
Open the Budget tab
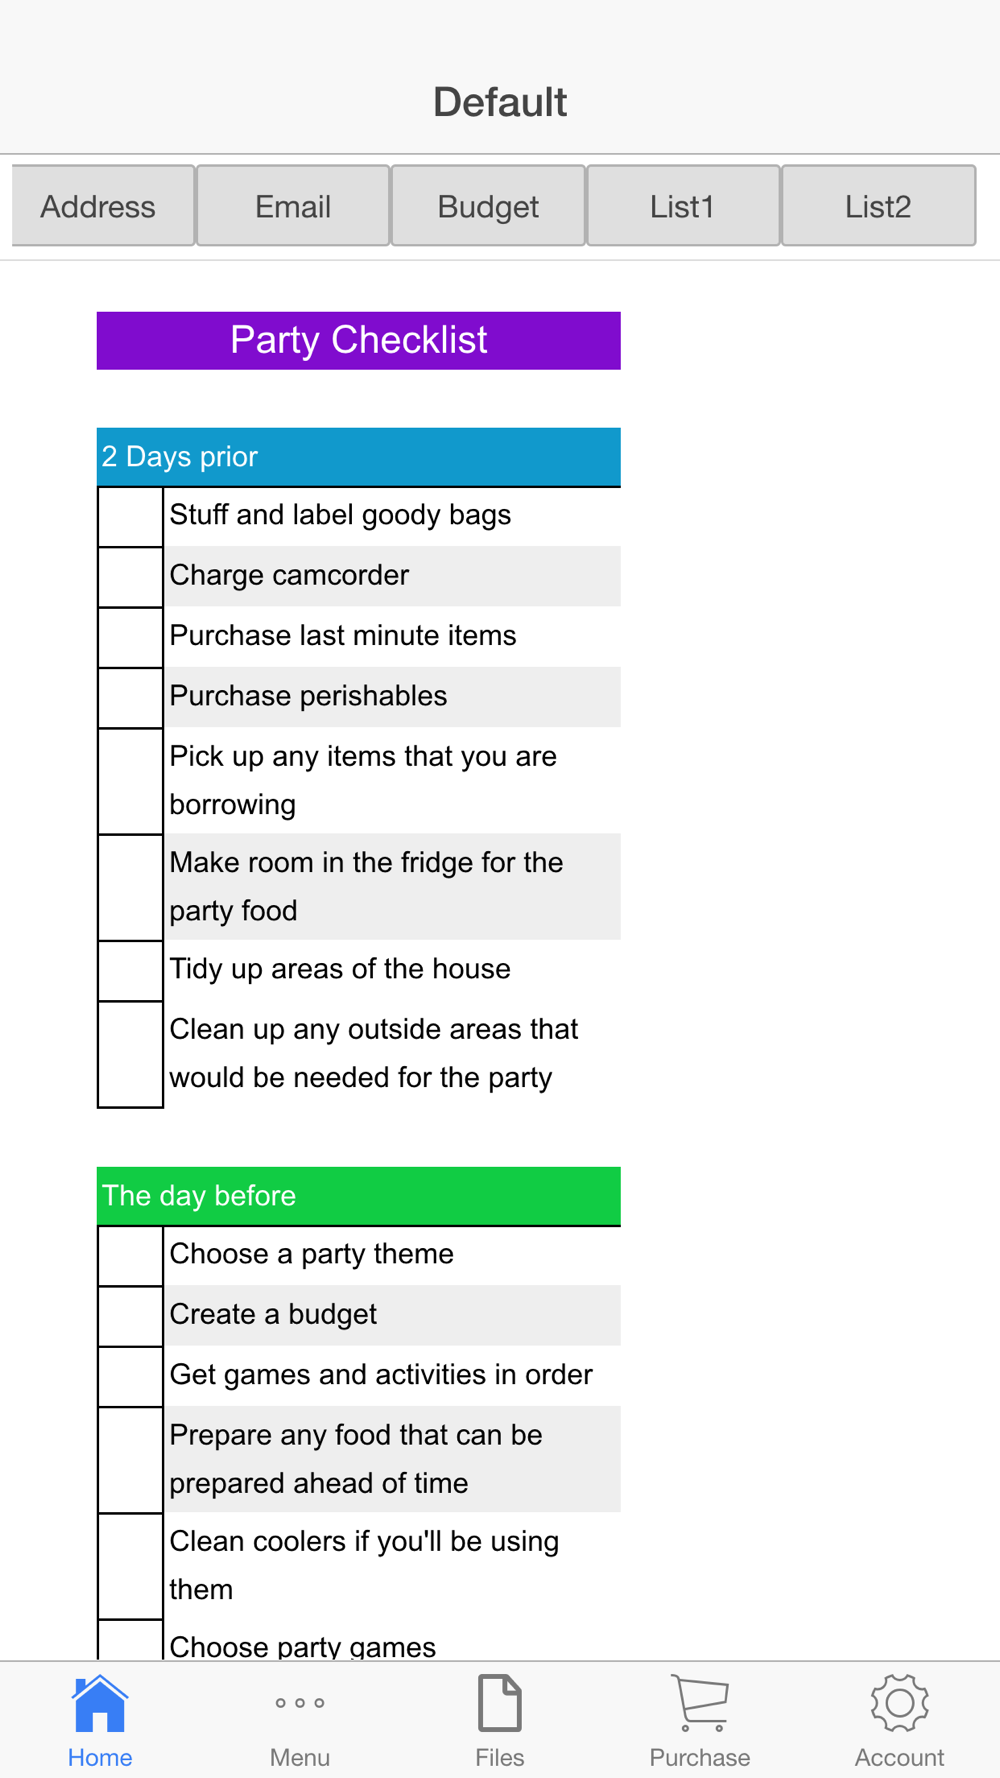(488, 206)
